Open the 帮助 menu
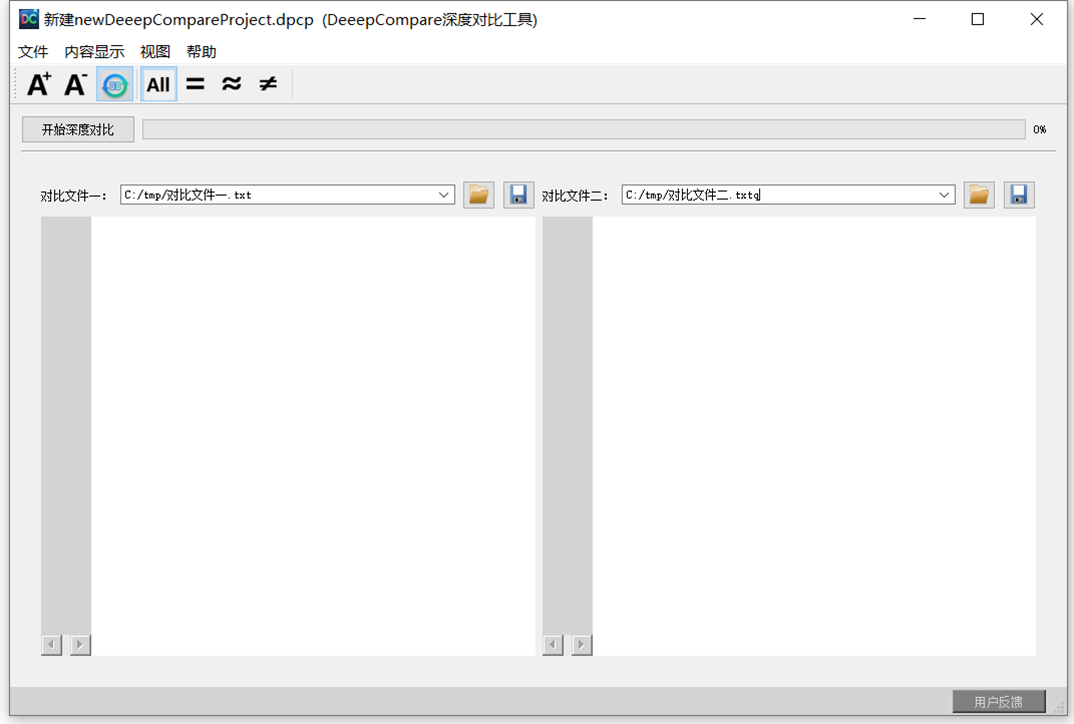Image resolution: width=1074 pixels, height=724 pixels. point(201,52)
